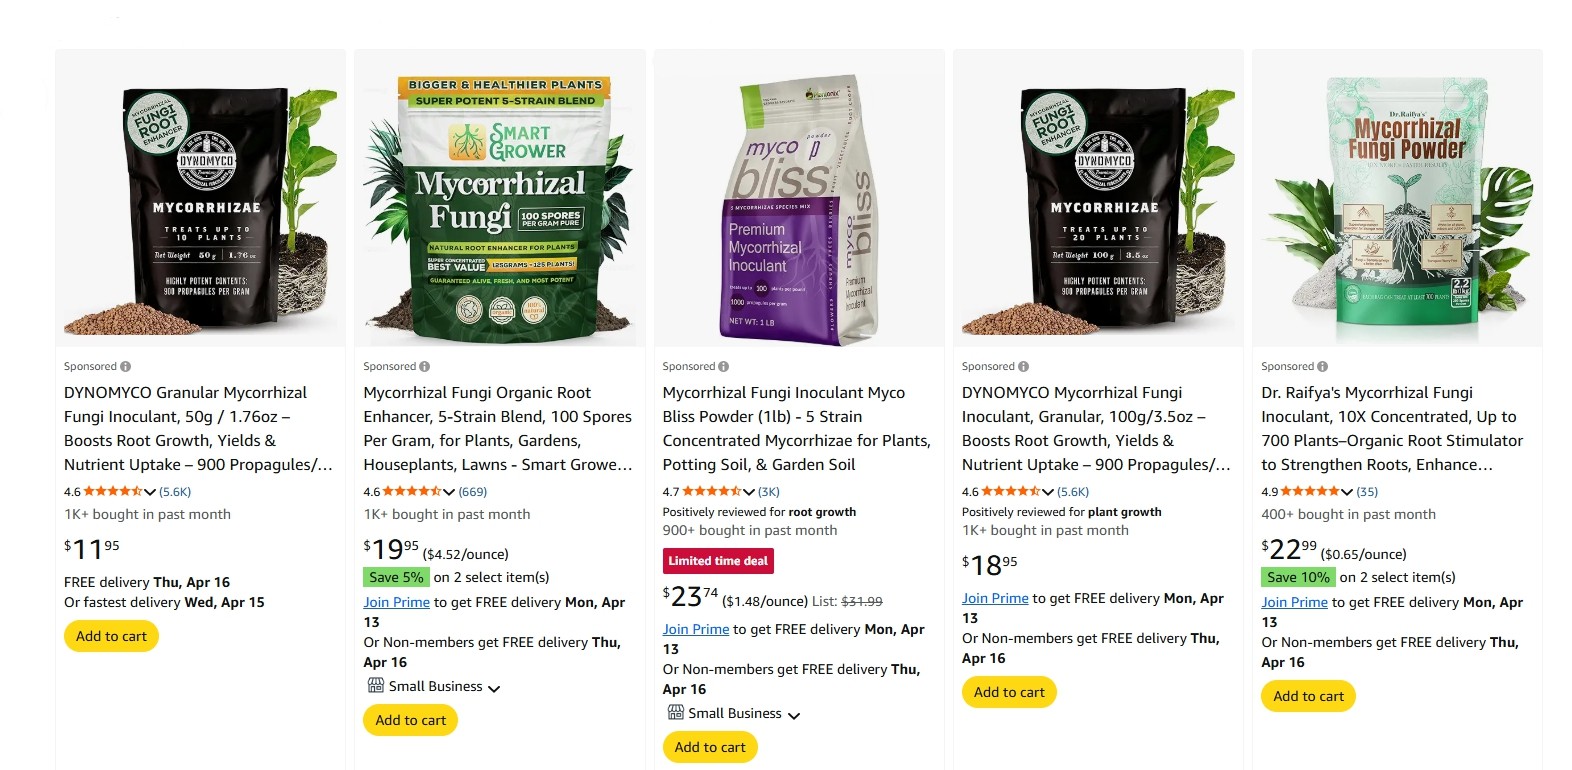This screenshot has width=1572, height=770.
Task: Click Sponsored info icon on DYNOMYCO 50g listing
Action: click(125, 367)
